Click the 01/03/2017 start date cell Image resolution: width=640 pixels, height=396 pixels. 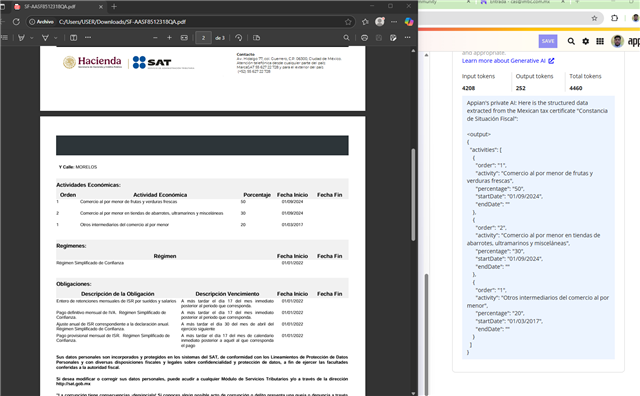(x=292, y=225)
